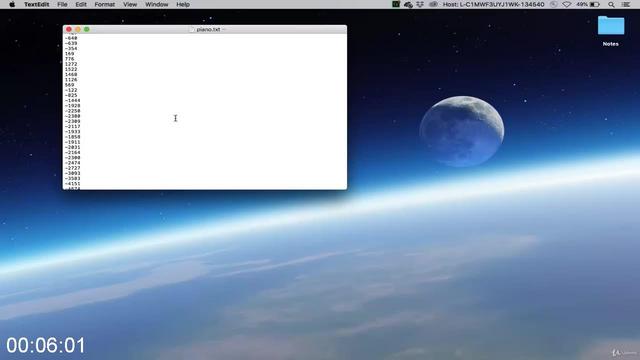
Task: Click the line reading 776
Action: (69, 59)
